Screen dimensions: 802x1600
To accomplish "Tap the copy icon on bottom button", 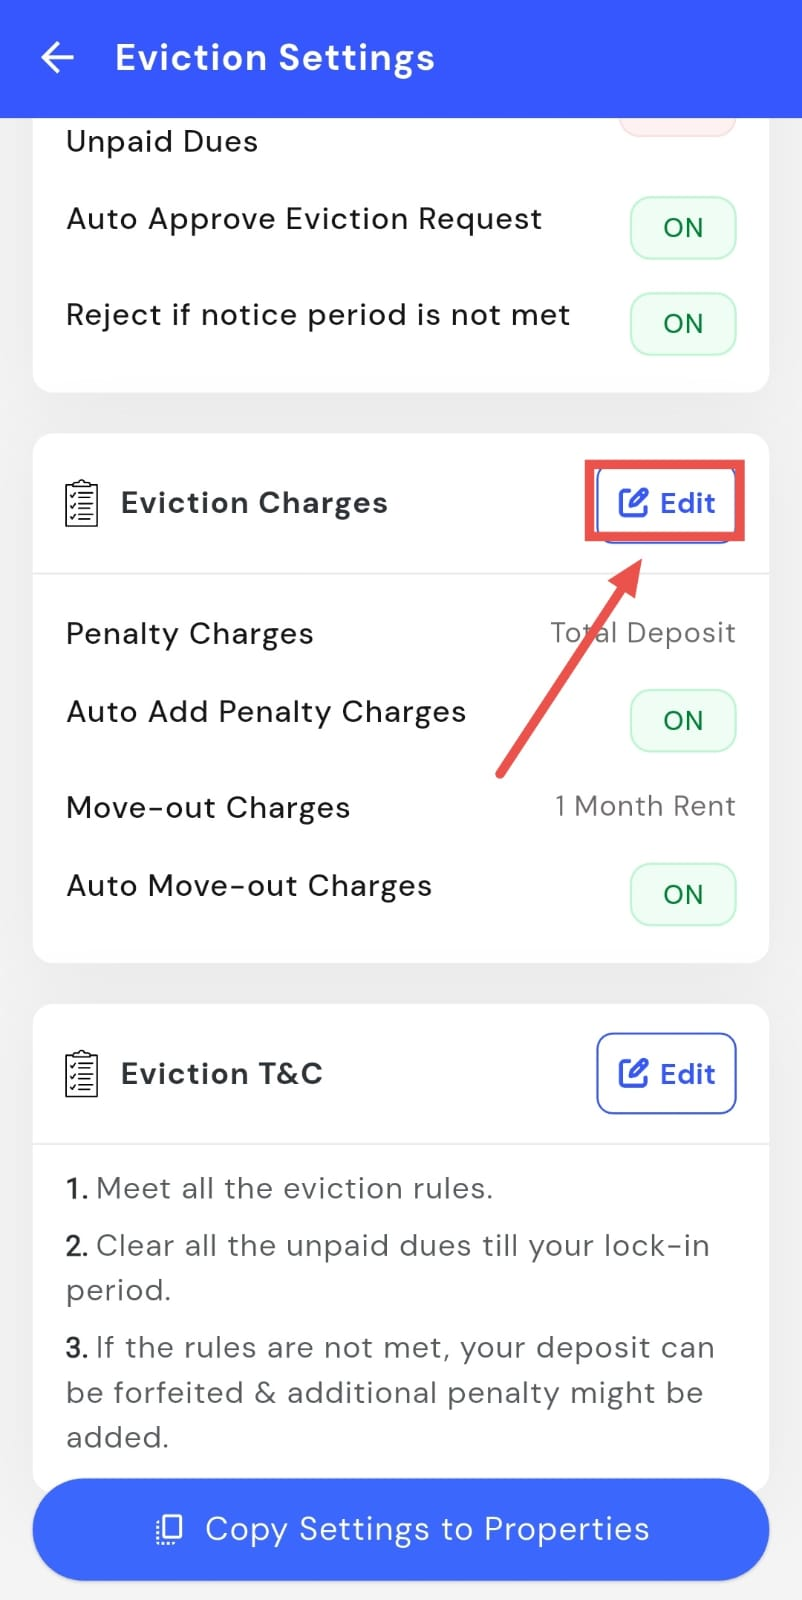I will 170,1529.
